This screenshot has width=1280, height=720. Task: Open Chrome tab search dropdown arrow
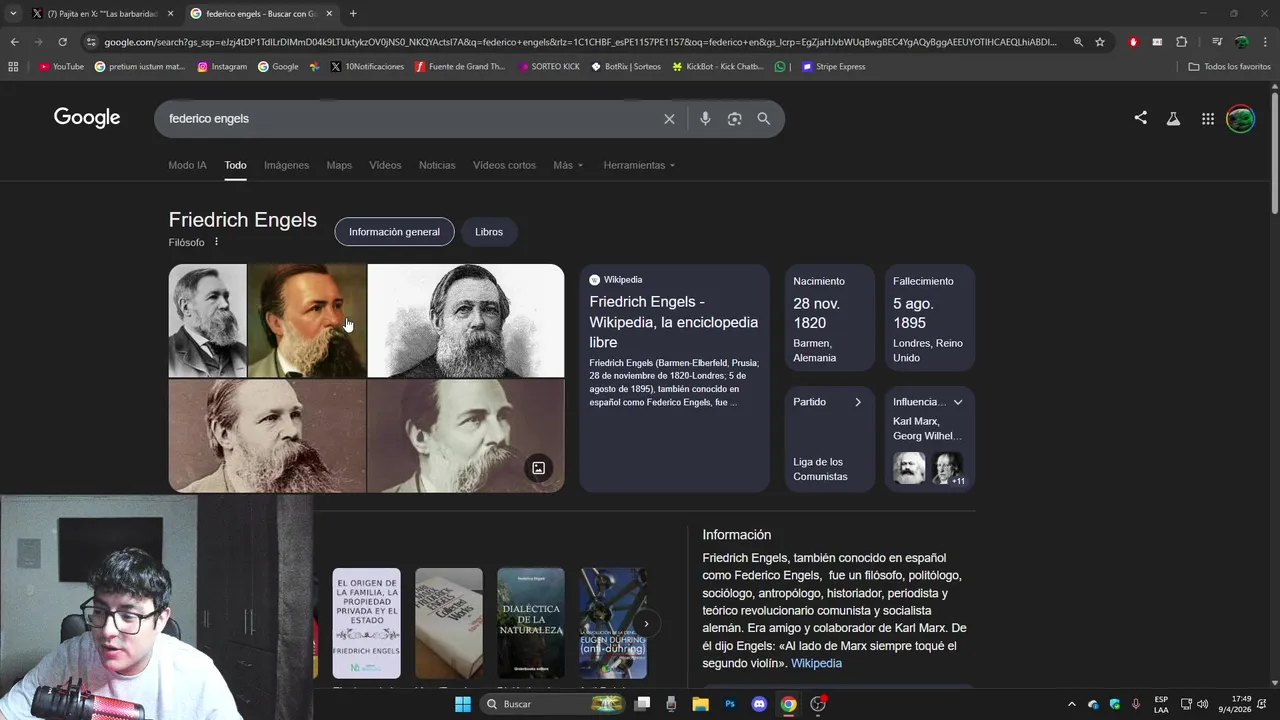pos(13,13)
